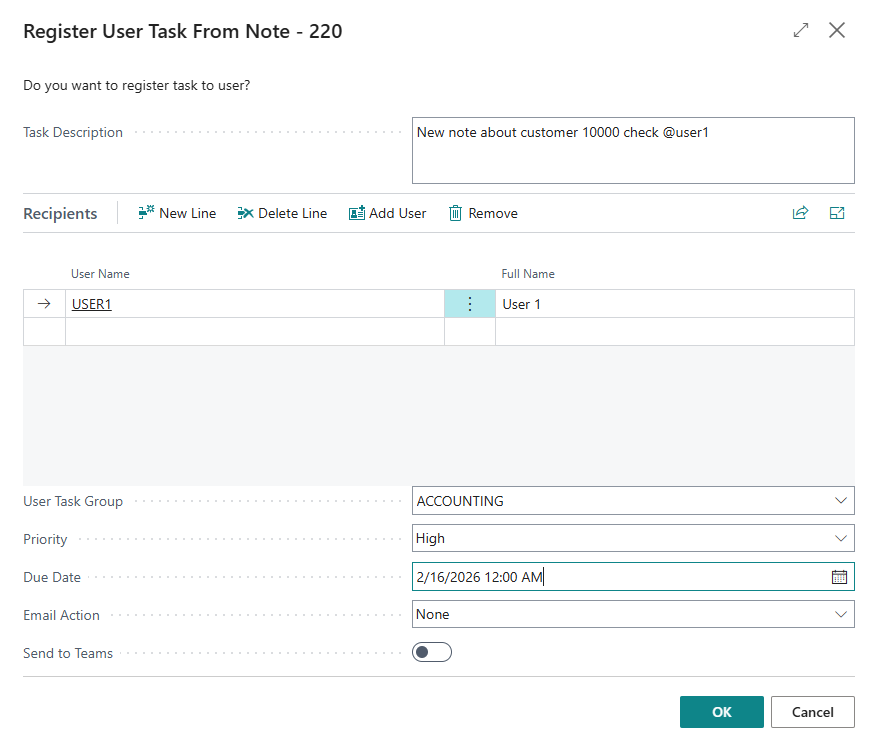
Task: Click the Add User icon
Action: coord(356,213)
